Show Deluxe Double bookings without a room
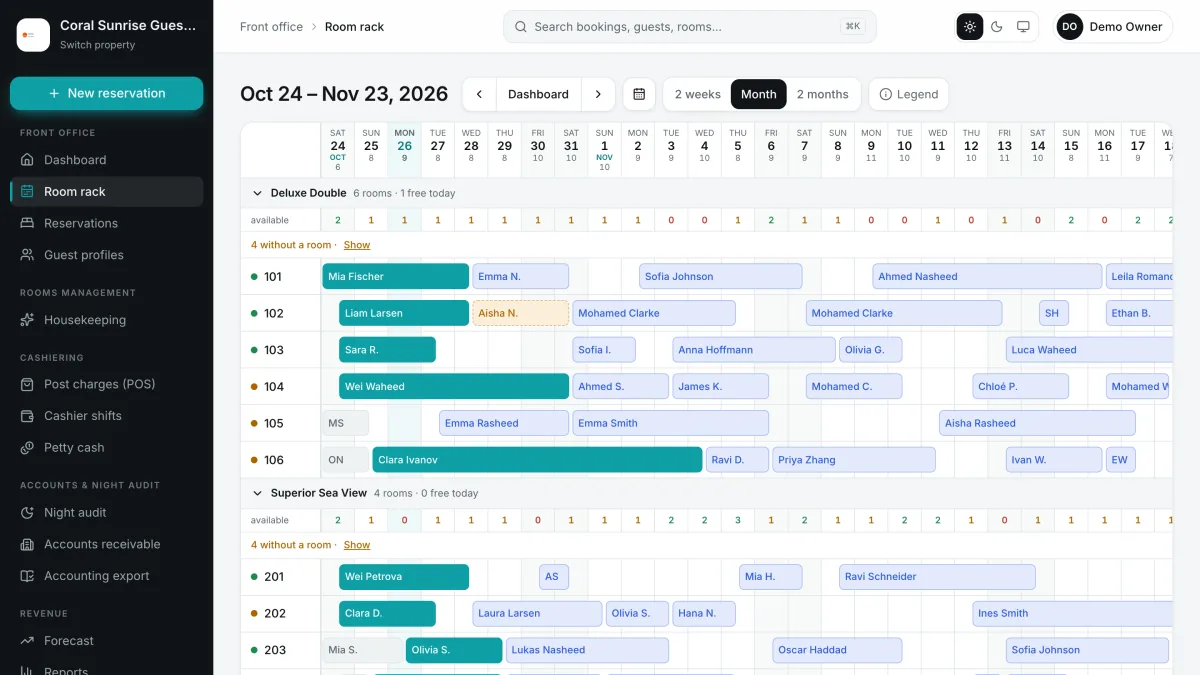This screenshot has width=1200, height=675. click(x=357, y=245)
